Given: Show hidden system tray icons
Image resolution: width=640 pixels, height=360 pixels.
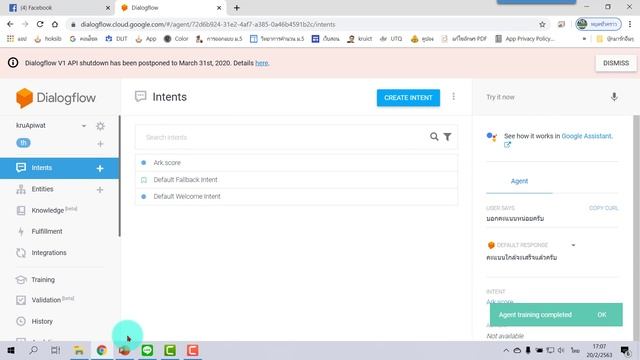Looking at the screenshot, I should coord(506,350).
